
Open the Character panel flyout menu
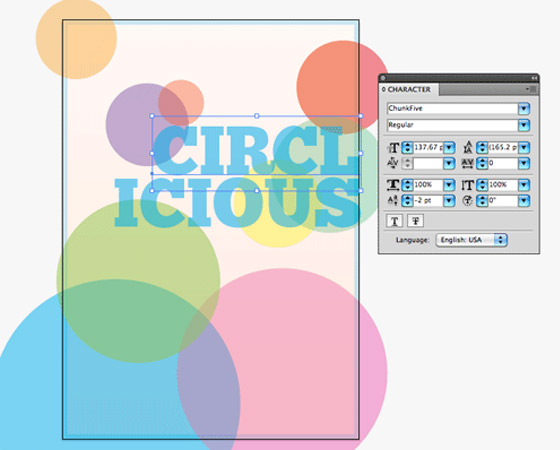pyautogui.click(x=531, y=89)
